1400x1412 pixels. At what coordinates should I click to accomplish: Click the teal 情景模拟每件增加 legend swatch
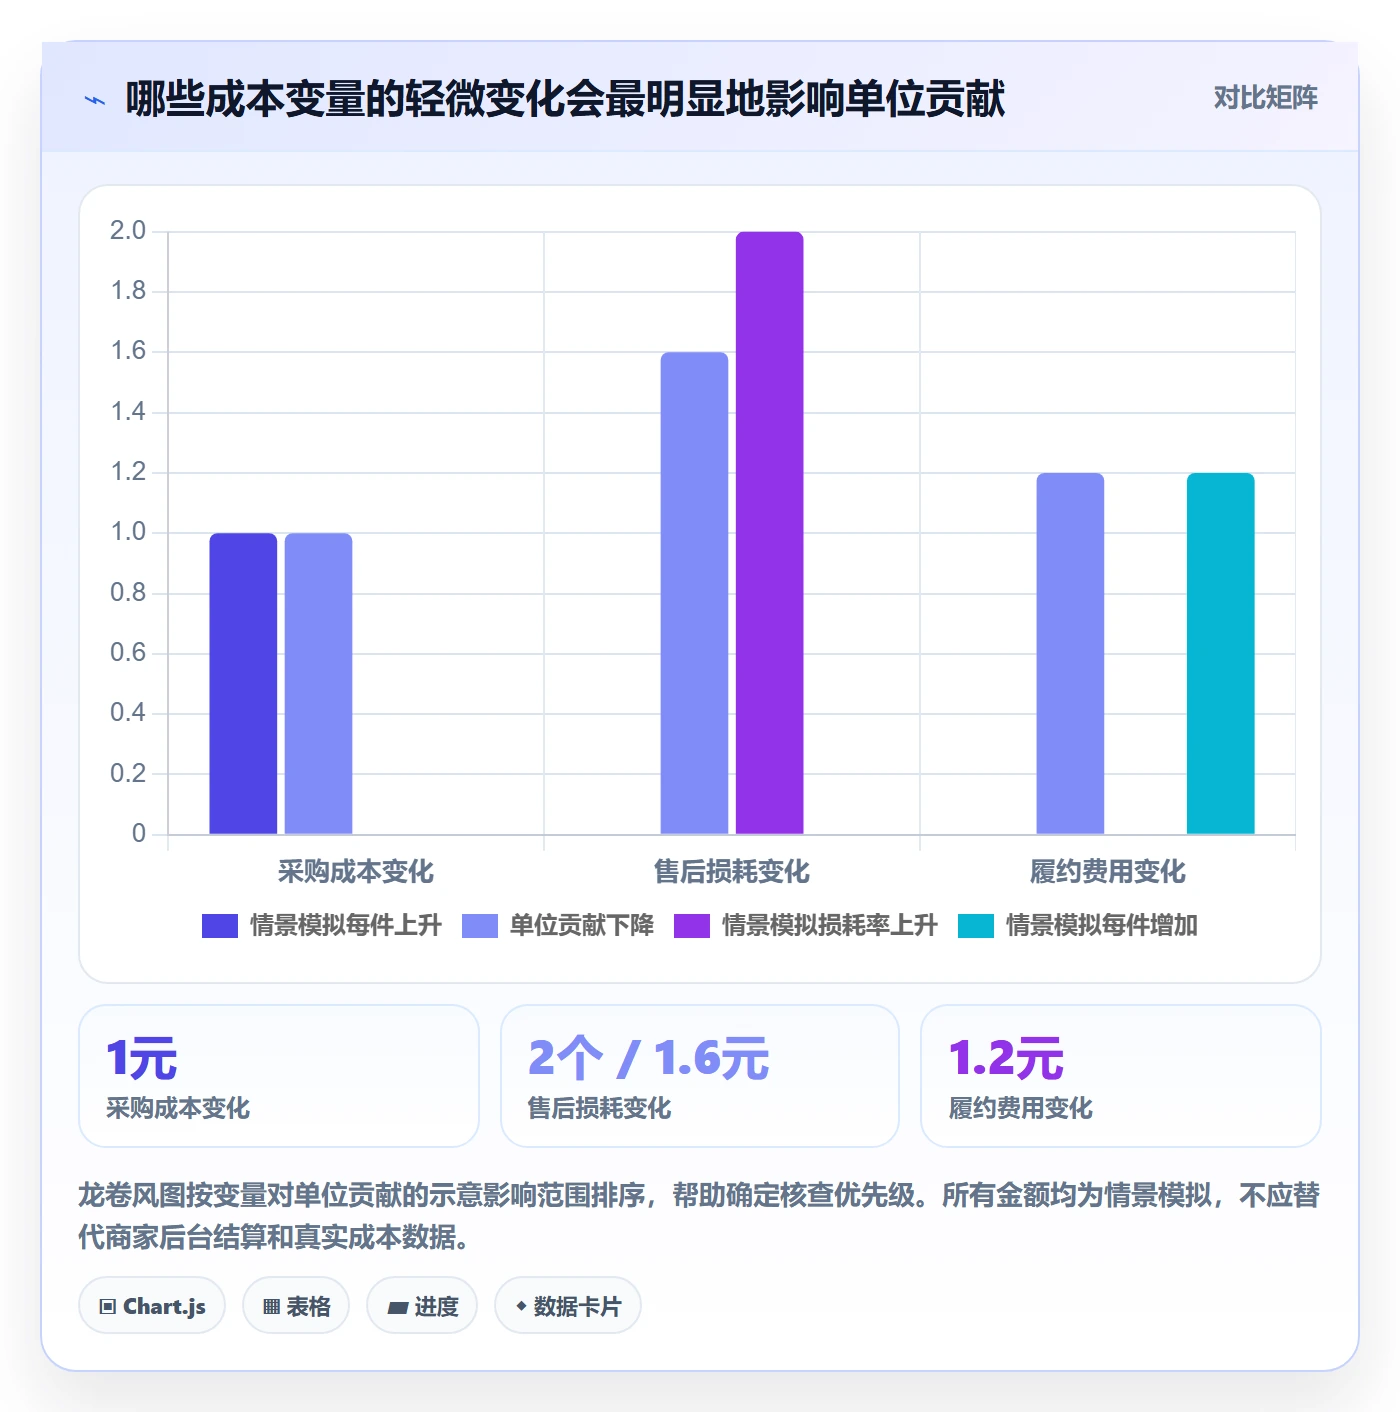click(x=976, y=926)
